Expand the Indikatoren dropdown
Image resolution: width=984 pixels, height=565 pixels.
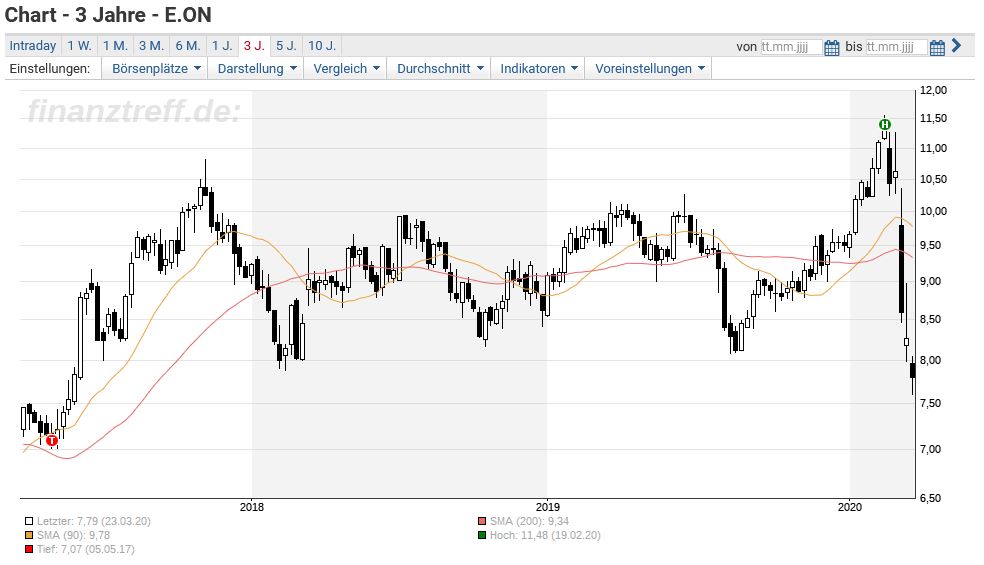[538, 68]
